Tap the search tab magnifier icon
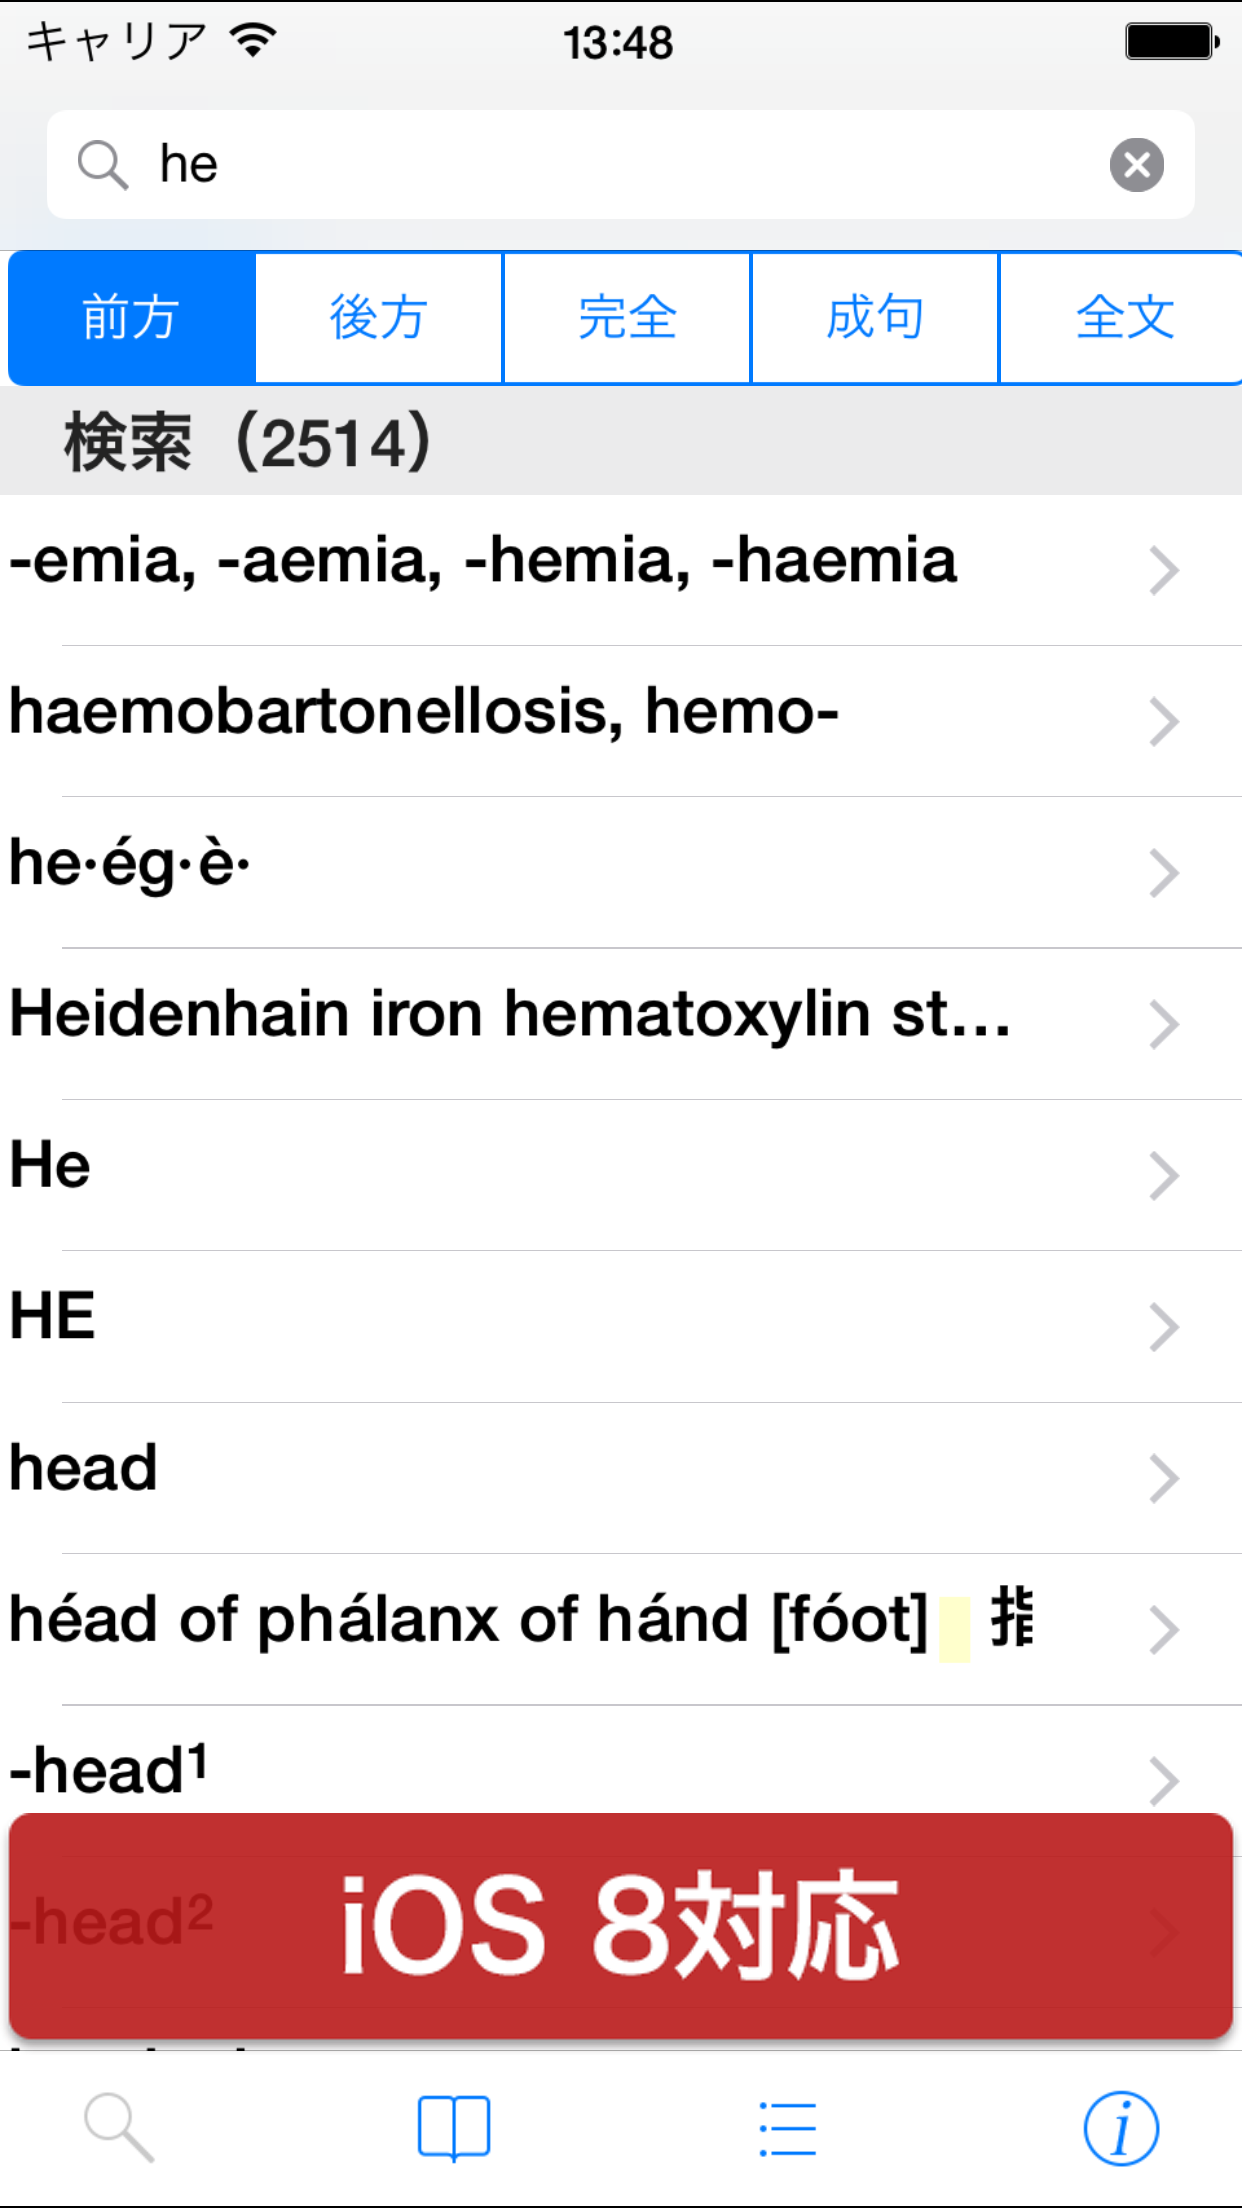 coord(119,2127)
